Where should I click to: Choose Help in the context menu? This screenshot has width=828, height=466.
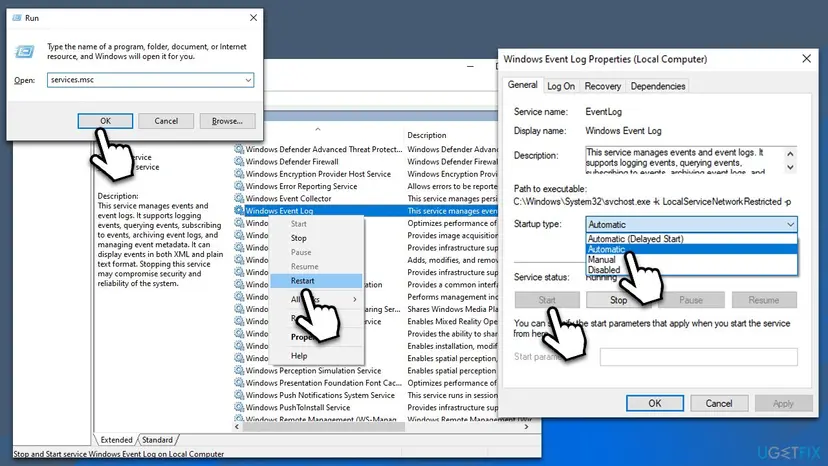click(299, 356)
